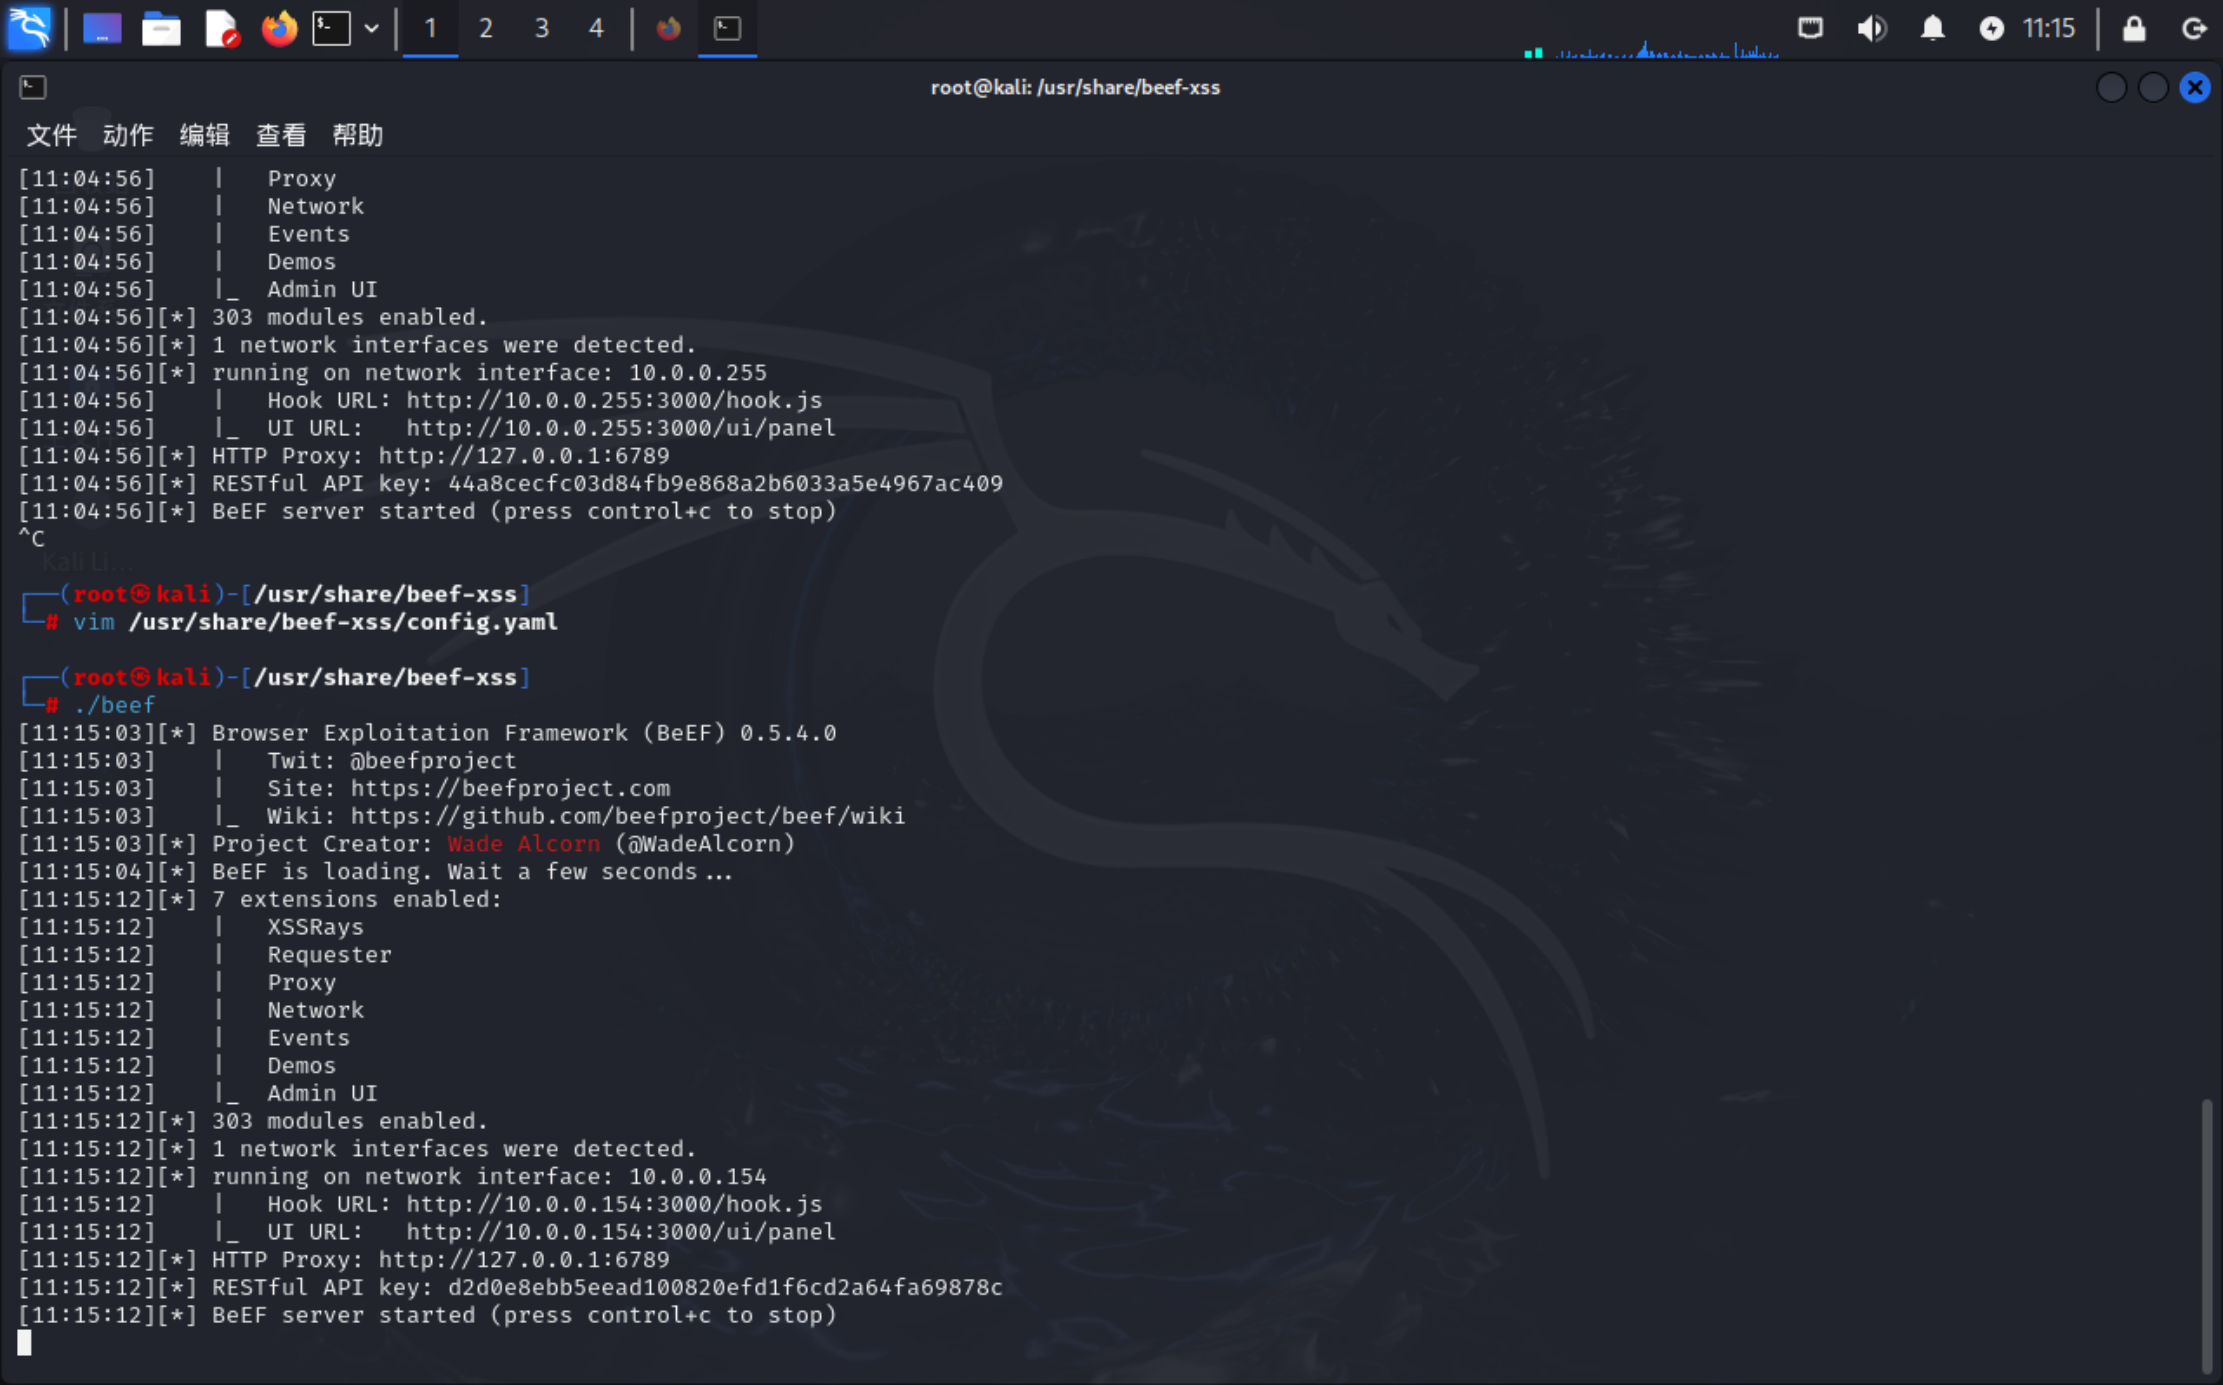Switch to workspace 2

point(486,28)
